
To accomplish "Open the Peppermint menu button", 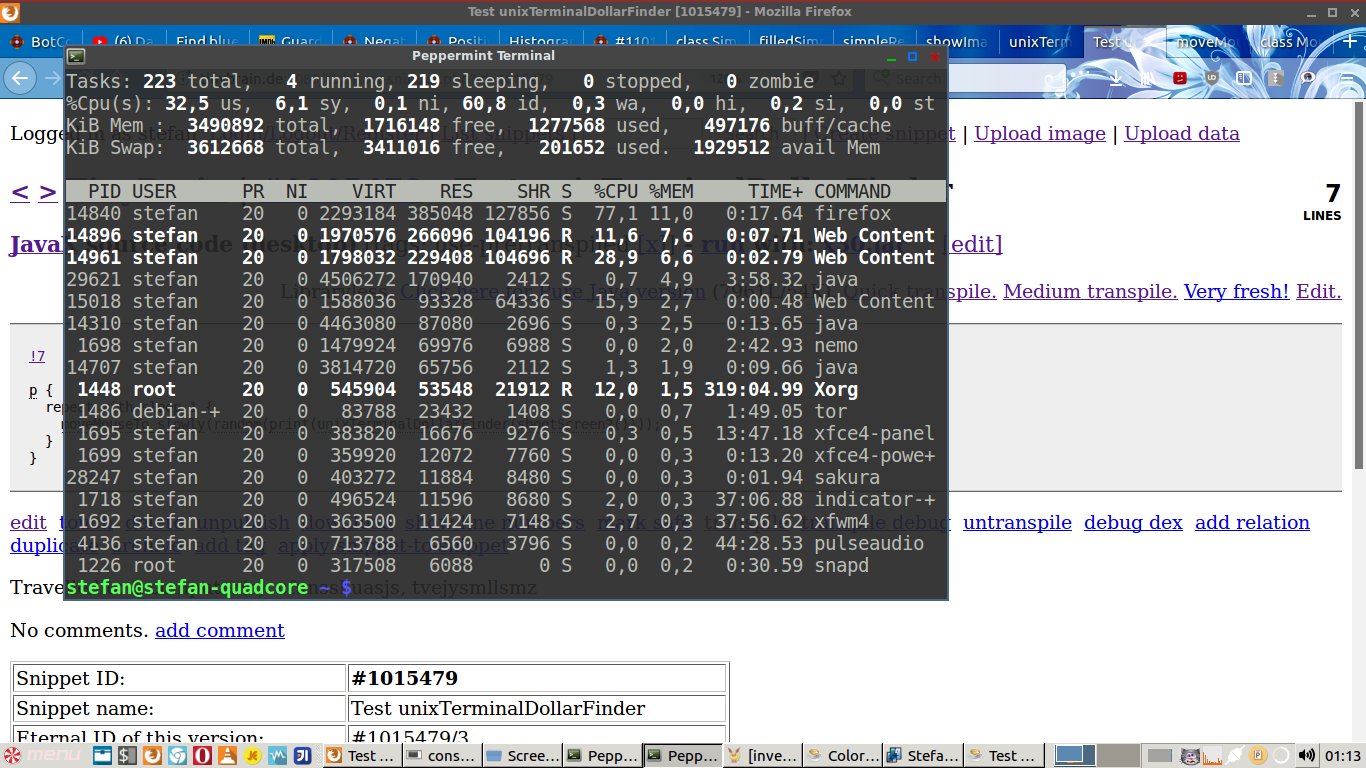I will (42, 755).
